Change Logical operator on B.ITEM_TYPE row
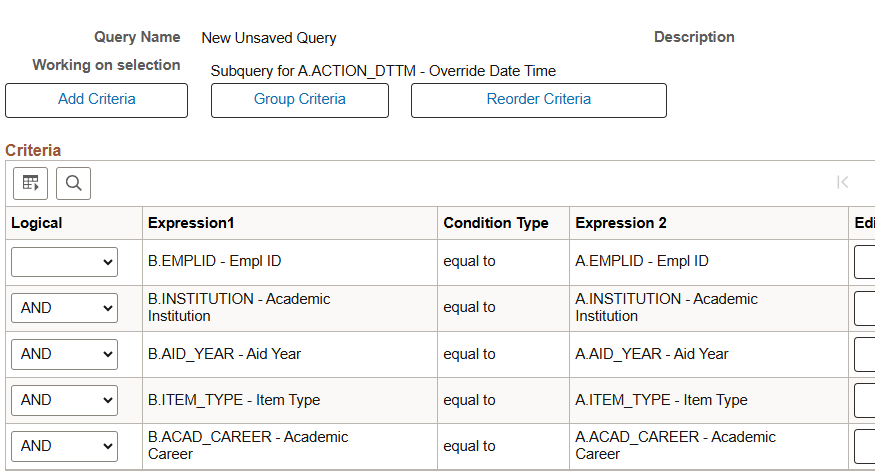 (x=64, y=400)
